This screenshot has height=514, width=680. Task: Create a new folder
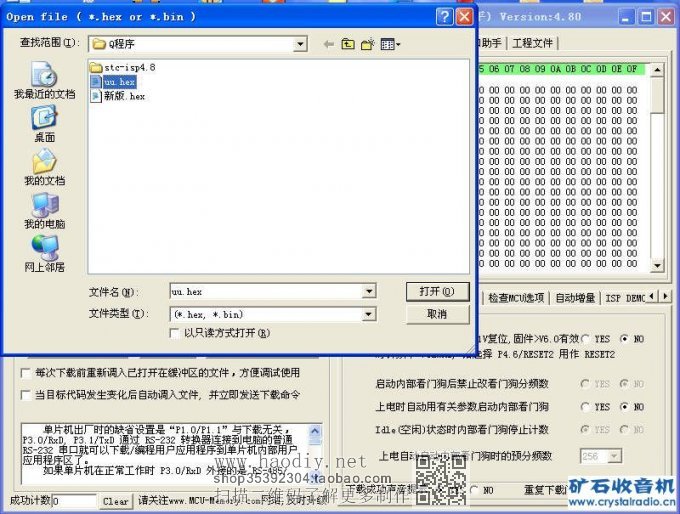click(368, 44)
